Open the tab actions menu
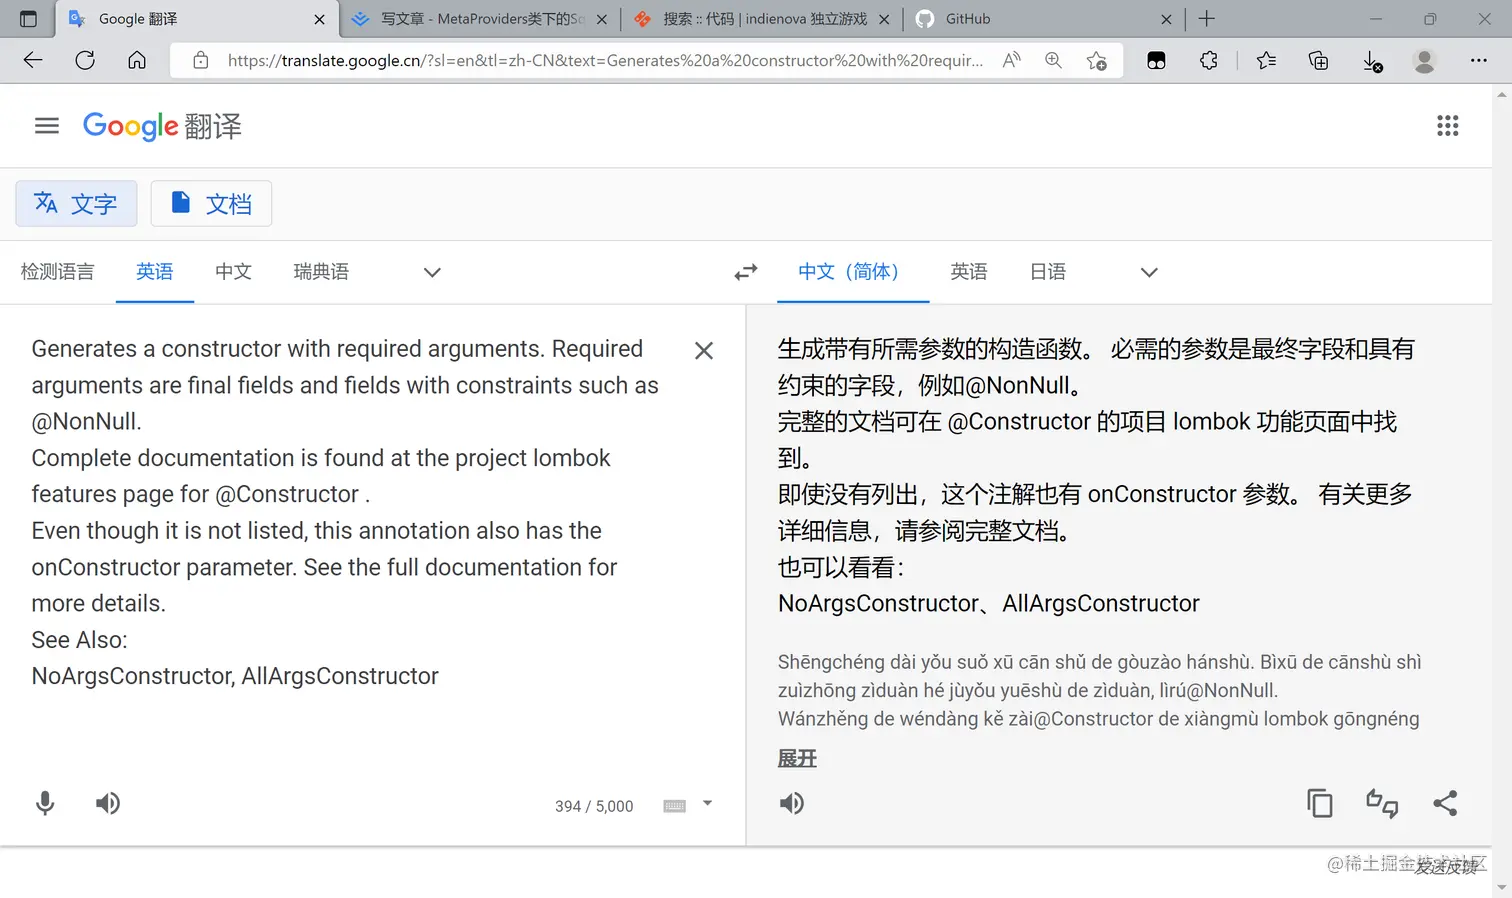This screenshot has height=898, width=1512. point(28,19)
